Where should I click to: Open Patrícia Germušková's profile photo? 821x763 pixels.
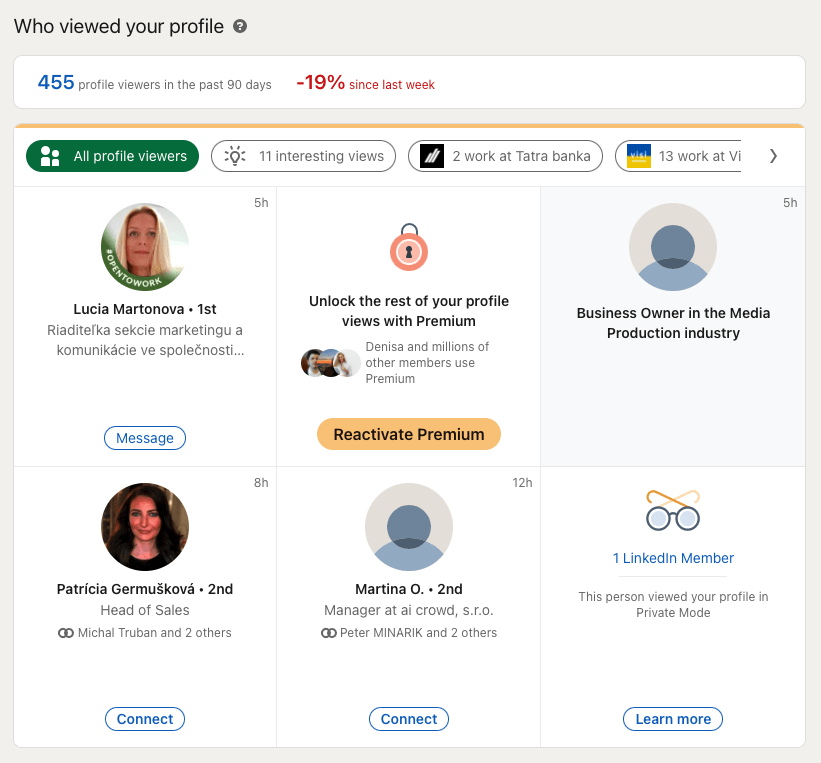click(145, 527)
